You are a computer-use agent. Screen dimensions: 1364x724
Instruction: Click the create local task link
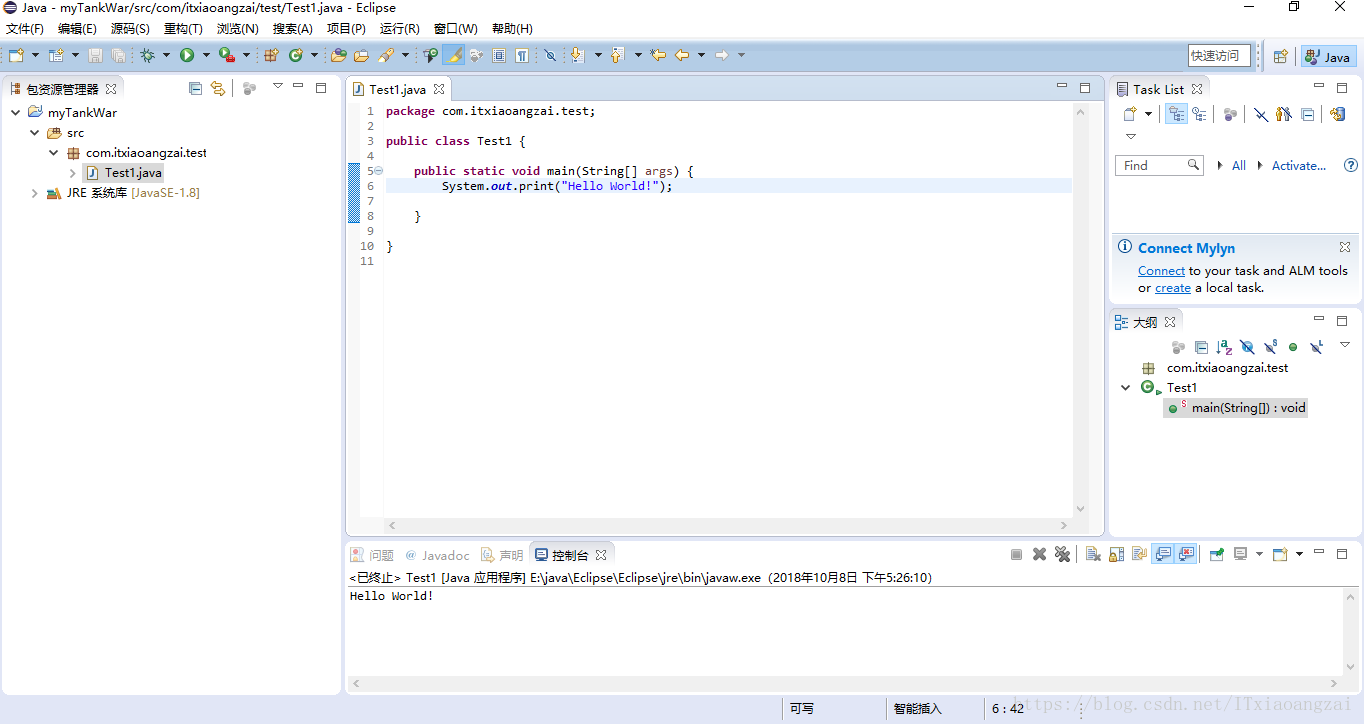(1173, 288)
